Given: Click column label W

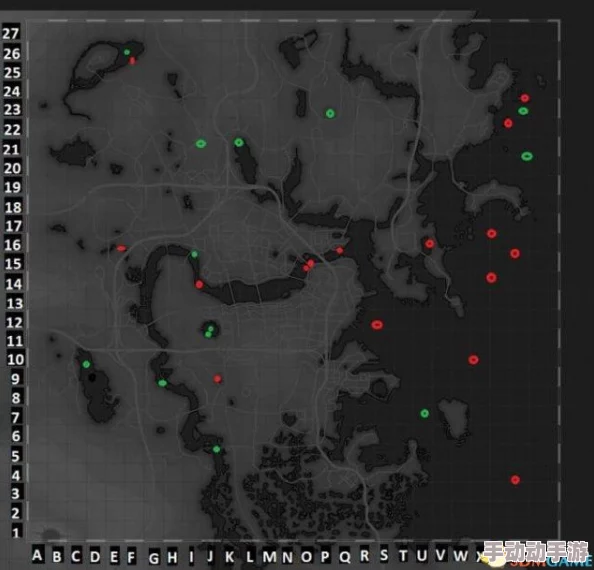Looking at the screenshot, I should pos(461,556).
